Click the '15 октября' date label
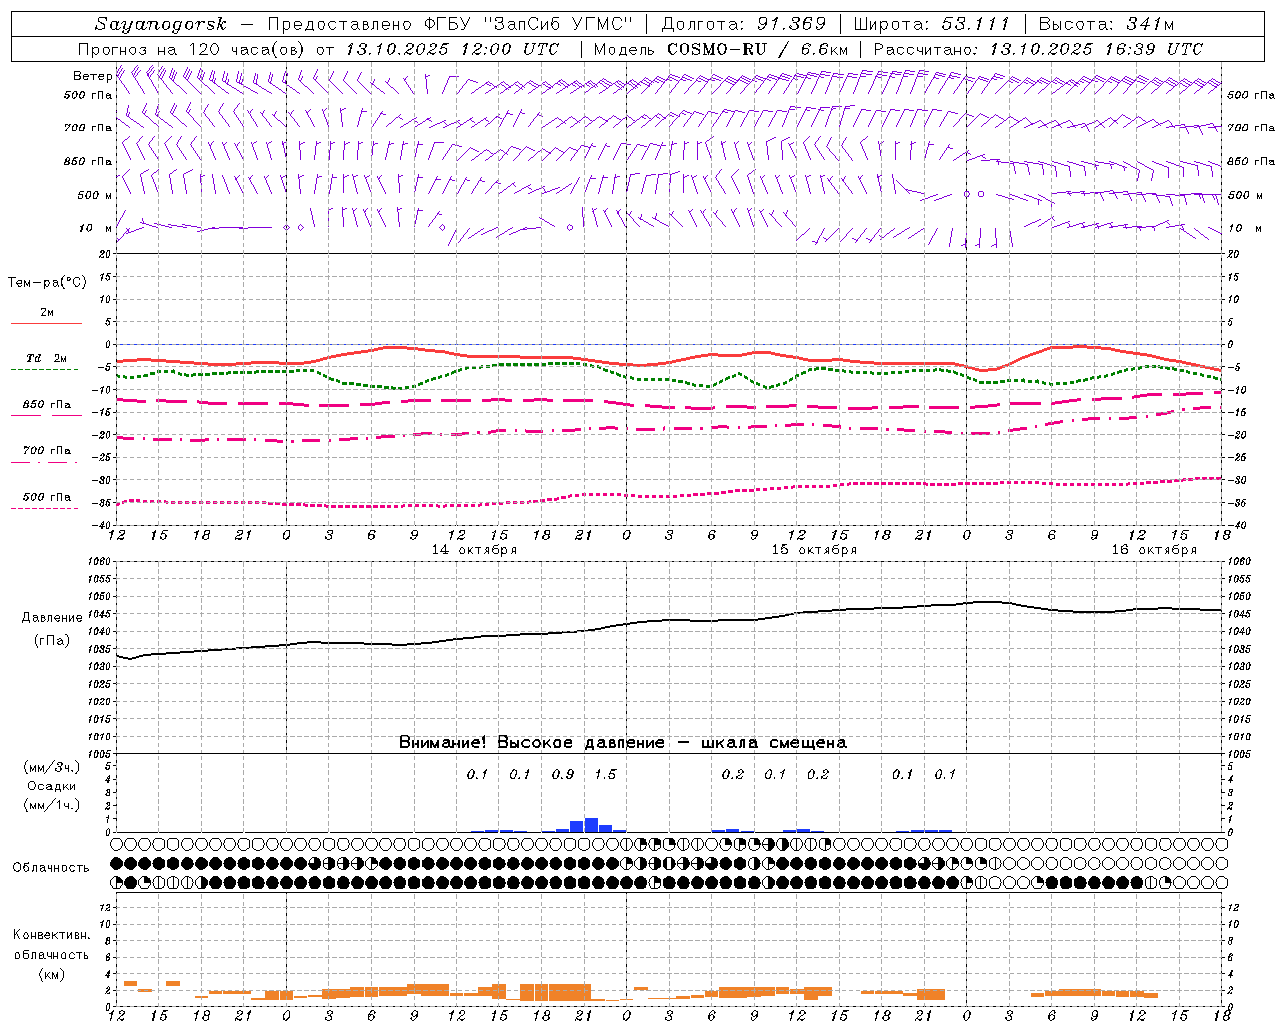Viewport: 1280px width, 1024px height. tap(814, 550)
